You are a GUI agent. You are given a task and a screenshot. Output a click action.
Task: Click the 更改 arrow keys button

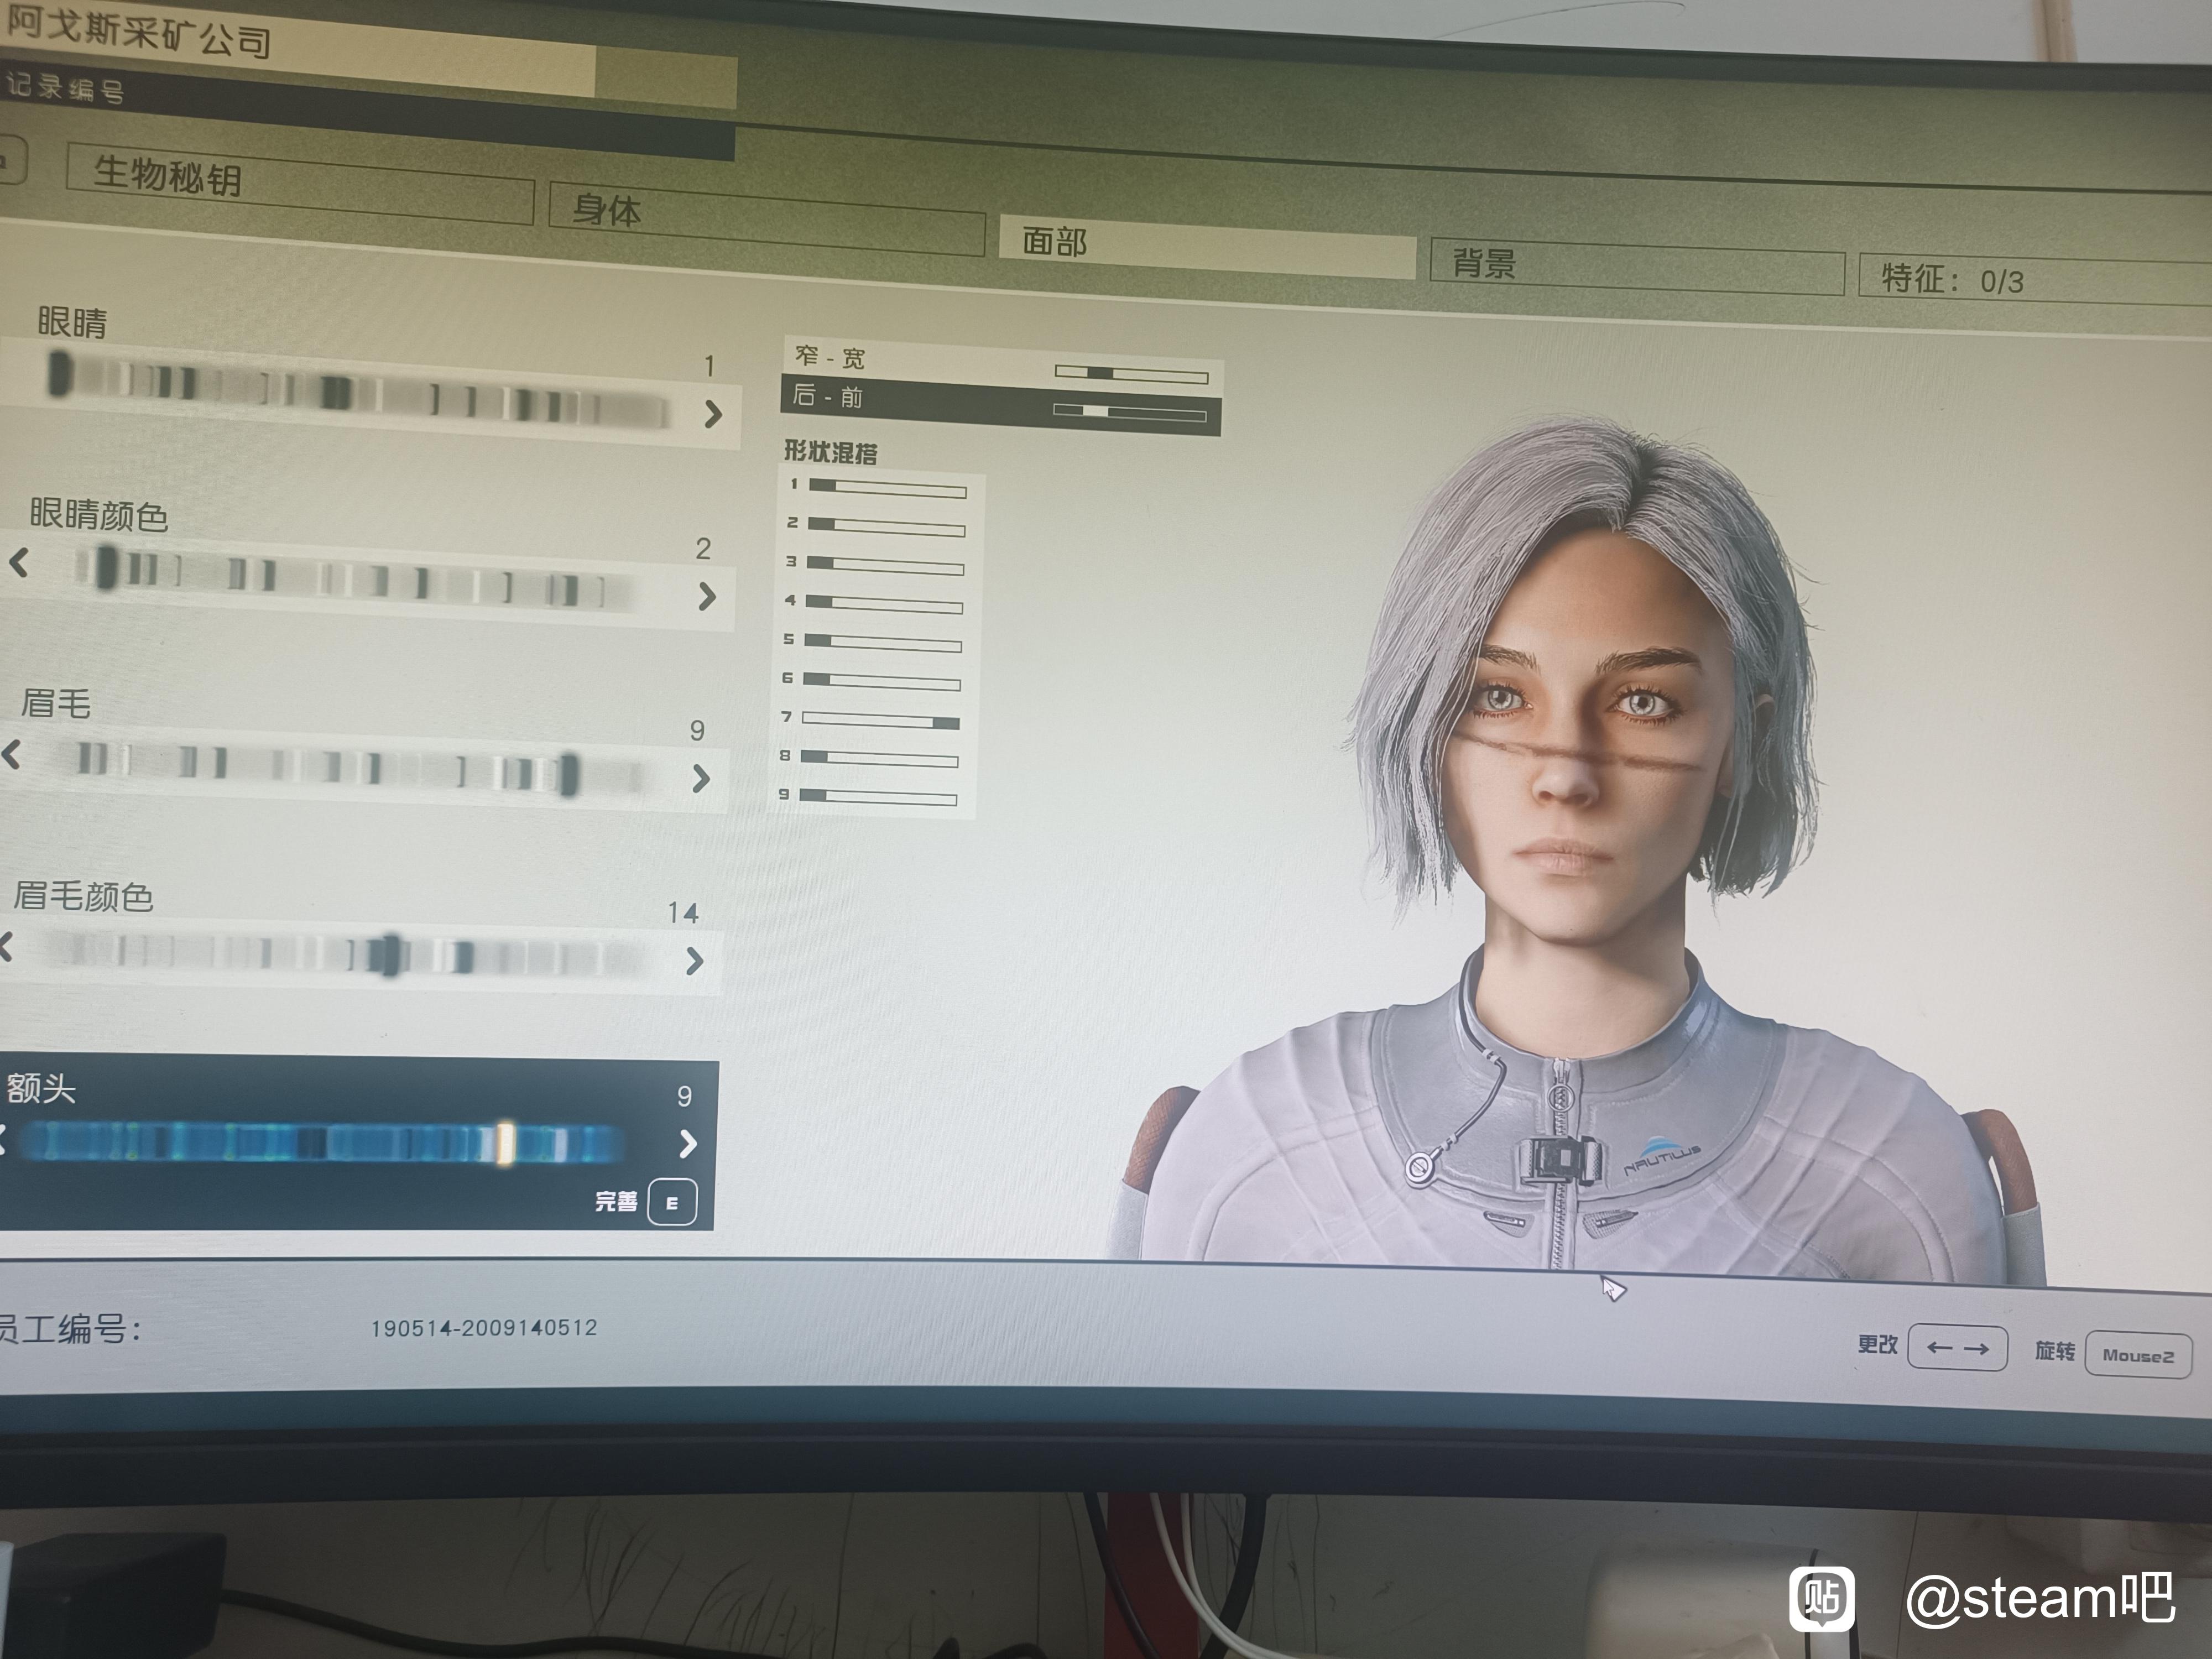pos(1957,1347)
